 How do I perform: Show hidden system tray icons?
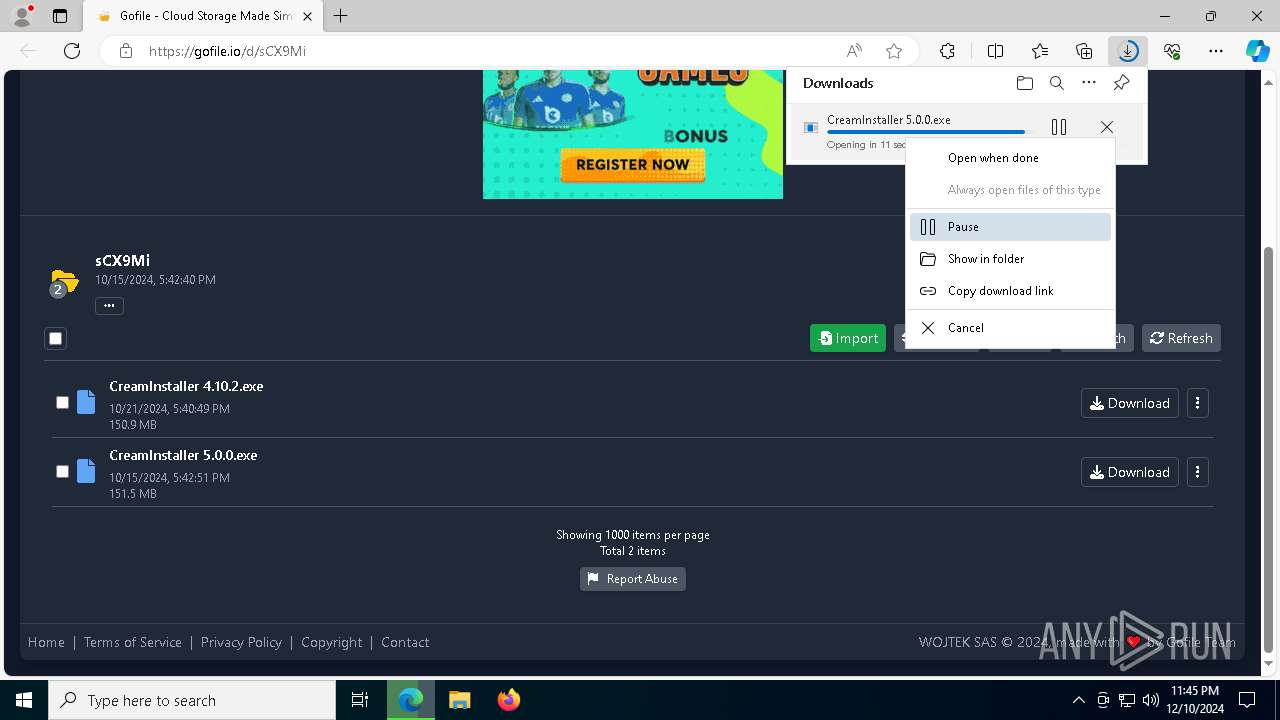(x=1078, y=700)
